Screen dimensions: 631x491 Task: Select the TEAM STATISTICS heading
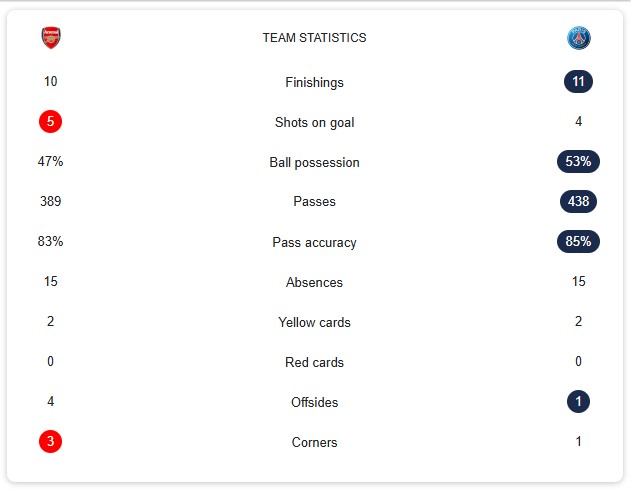[314, 38]
